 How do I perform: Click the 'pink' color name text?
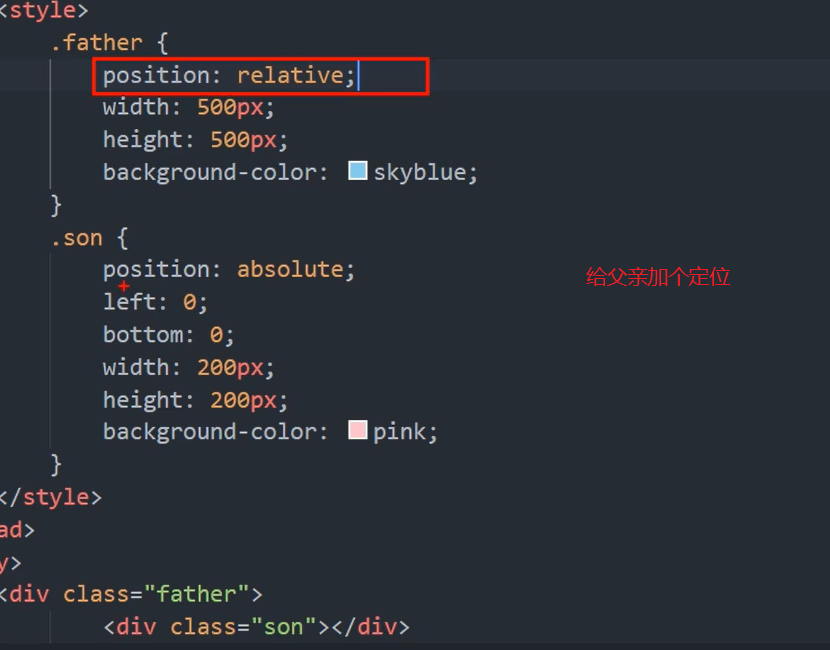[399, 432]
